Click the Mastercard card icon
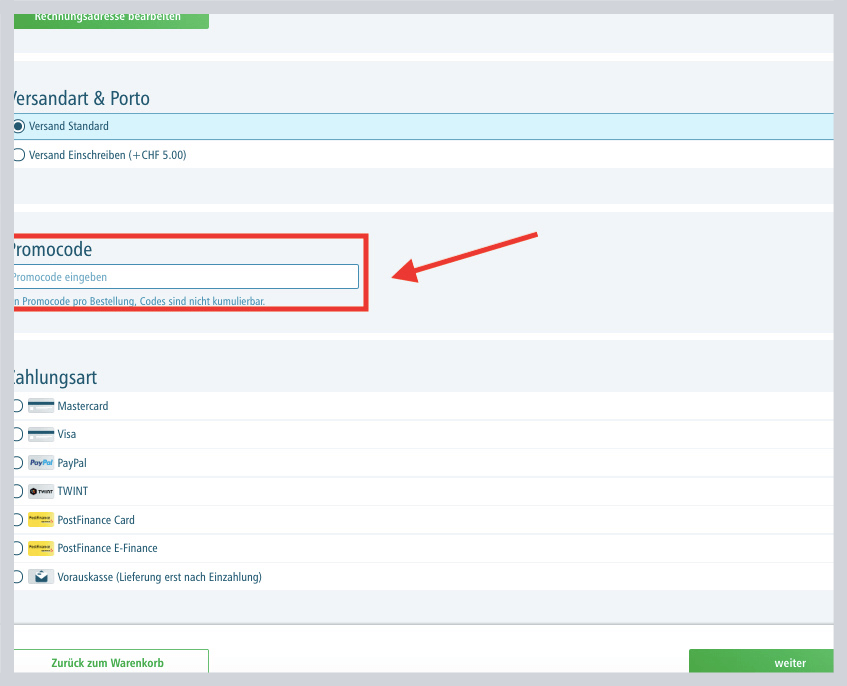Viewport: 847px width, 686px height. (x=41, y=406)
